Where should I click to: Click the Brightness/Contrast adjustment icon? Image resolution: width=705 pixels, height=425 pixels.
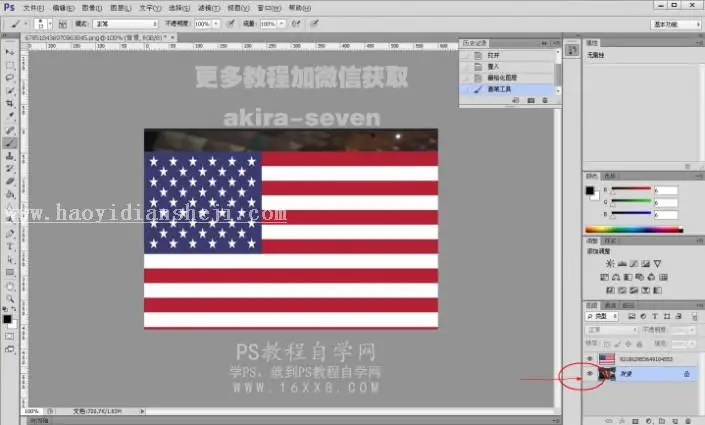610,264
